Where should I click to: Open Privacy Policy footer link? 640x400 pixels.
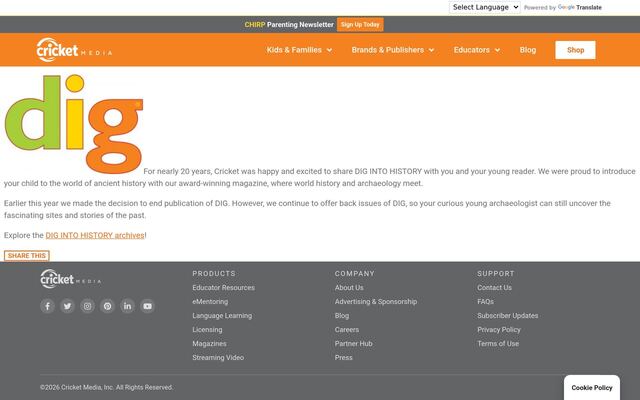pos(499,329)
